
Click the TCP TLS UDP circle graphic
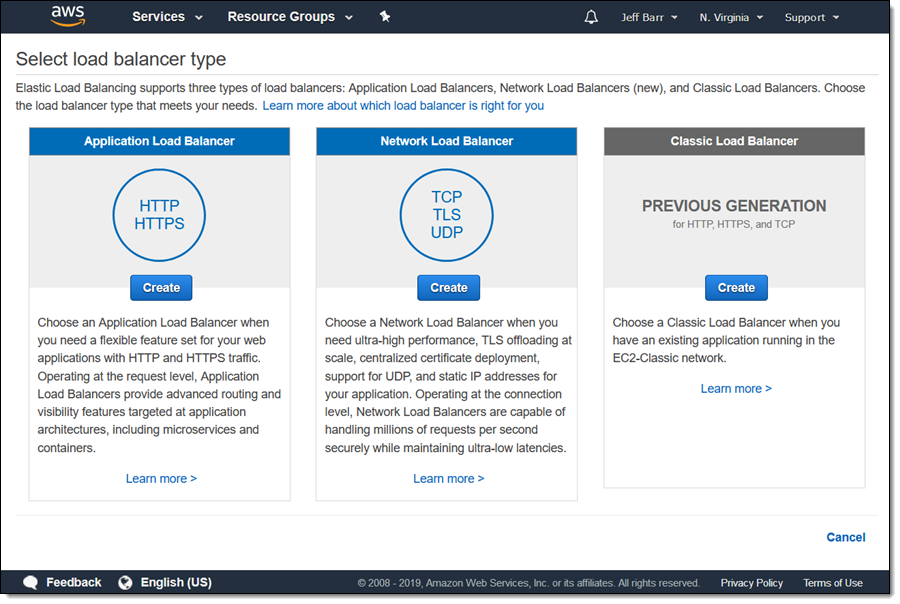[x=446, y=215]
